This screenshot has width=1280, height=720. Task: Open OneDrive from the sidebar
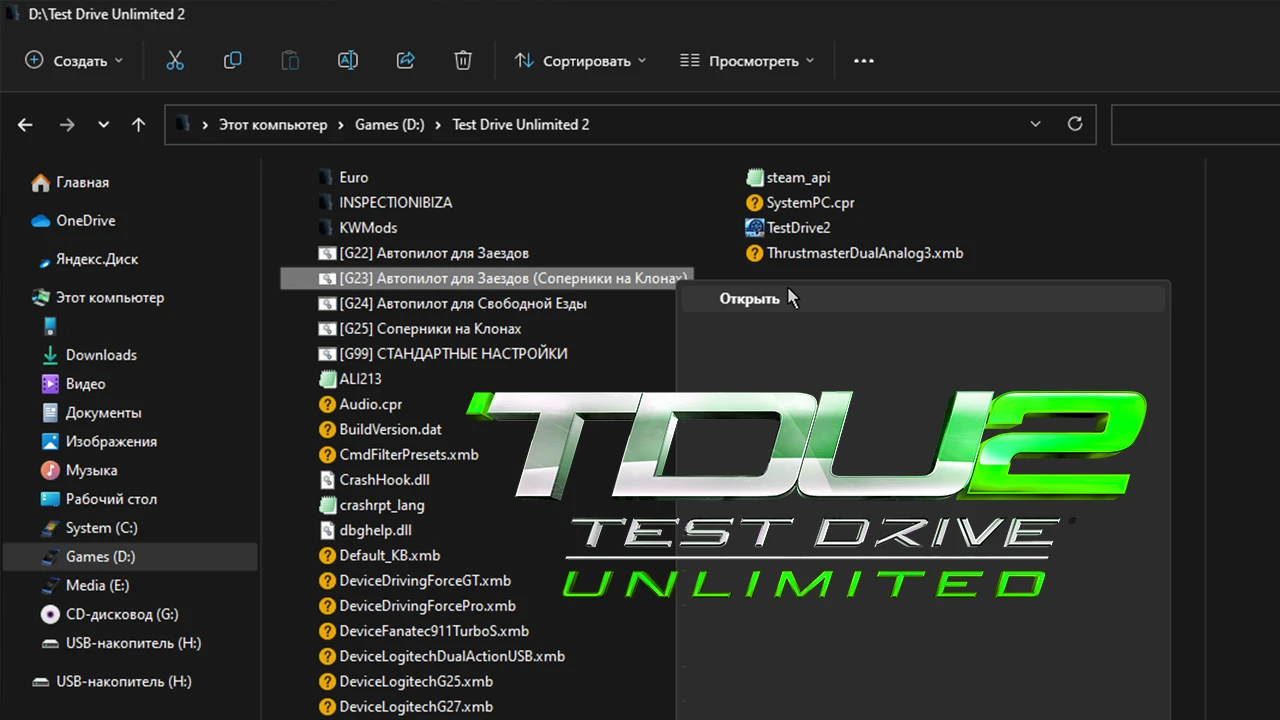pyautogui.click(x=87, y=220)
